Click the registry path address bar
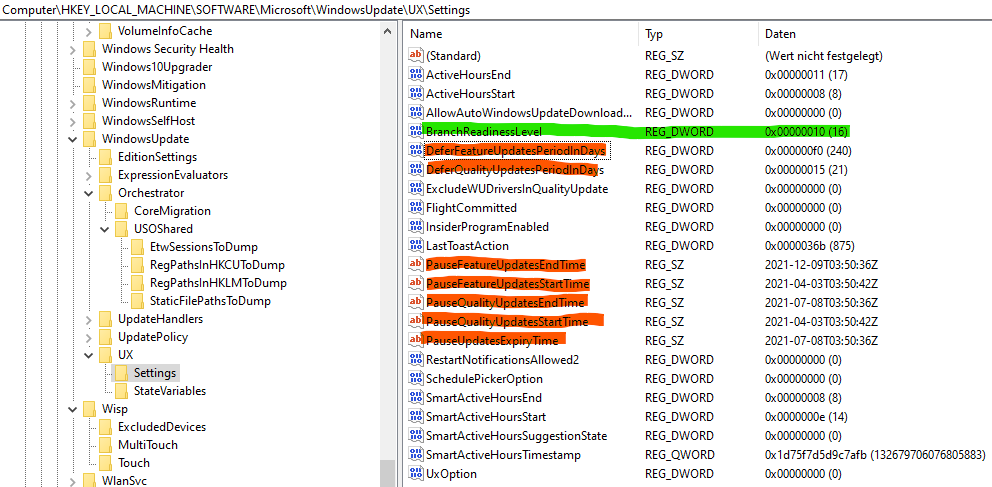 (x=496, y=10)
